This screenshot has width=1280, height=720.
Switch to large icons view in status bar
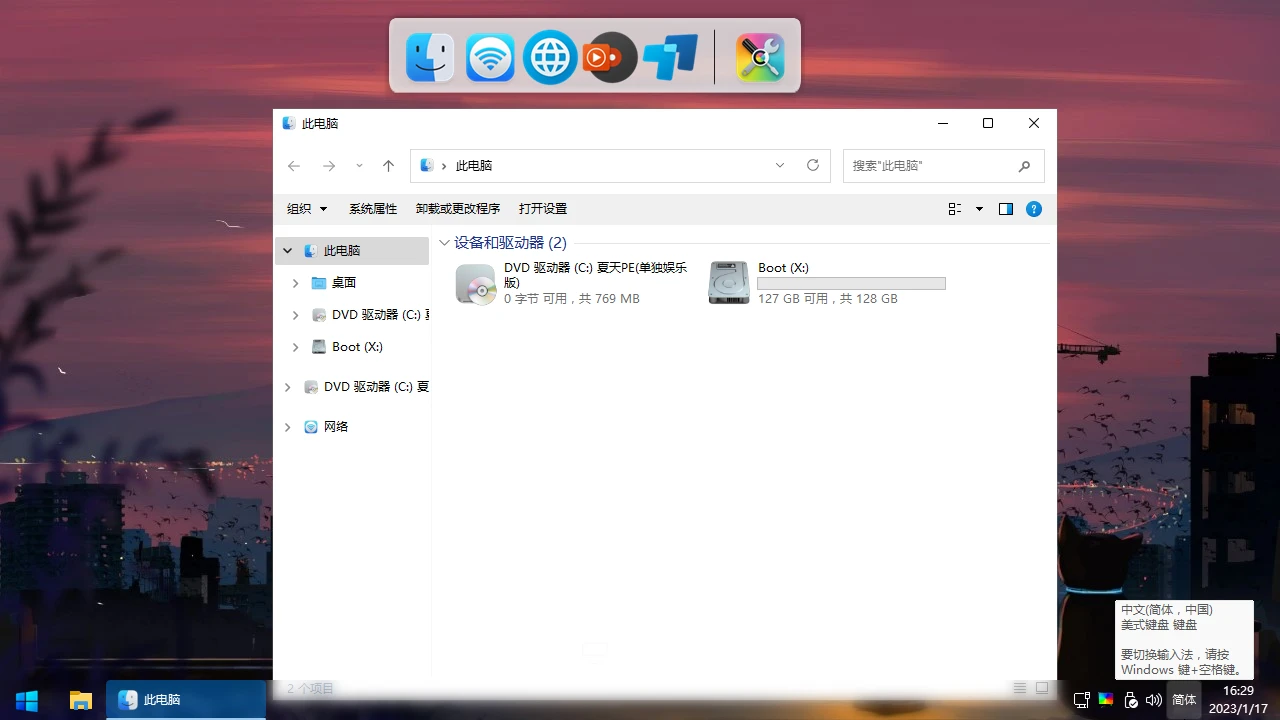pos(1042,688)
